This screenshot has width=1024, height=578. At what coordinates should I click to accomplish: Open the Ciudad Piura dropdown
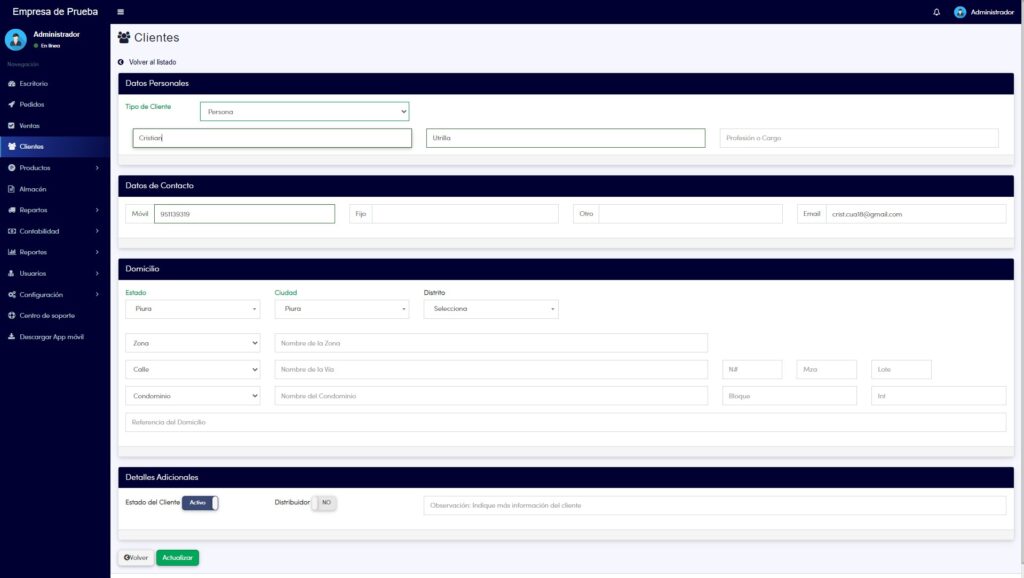(x=342, y=309)
